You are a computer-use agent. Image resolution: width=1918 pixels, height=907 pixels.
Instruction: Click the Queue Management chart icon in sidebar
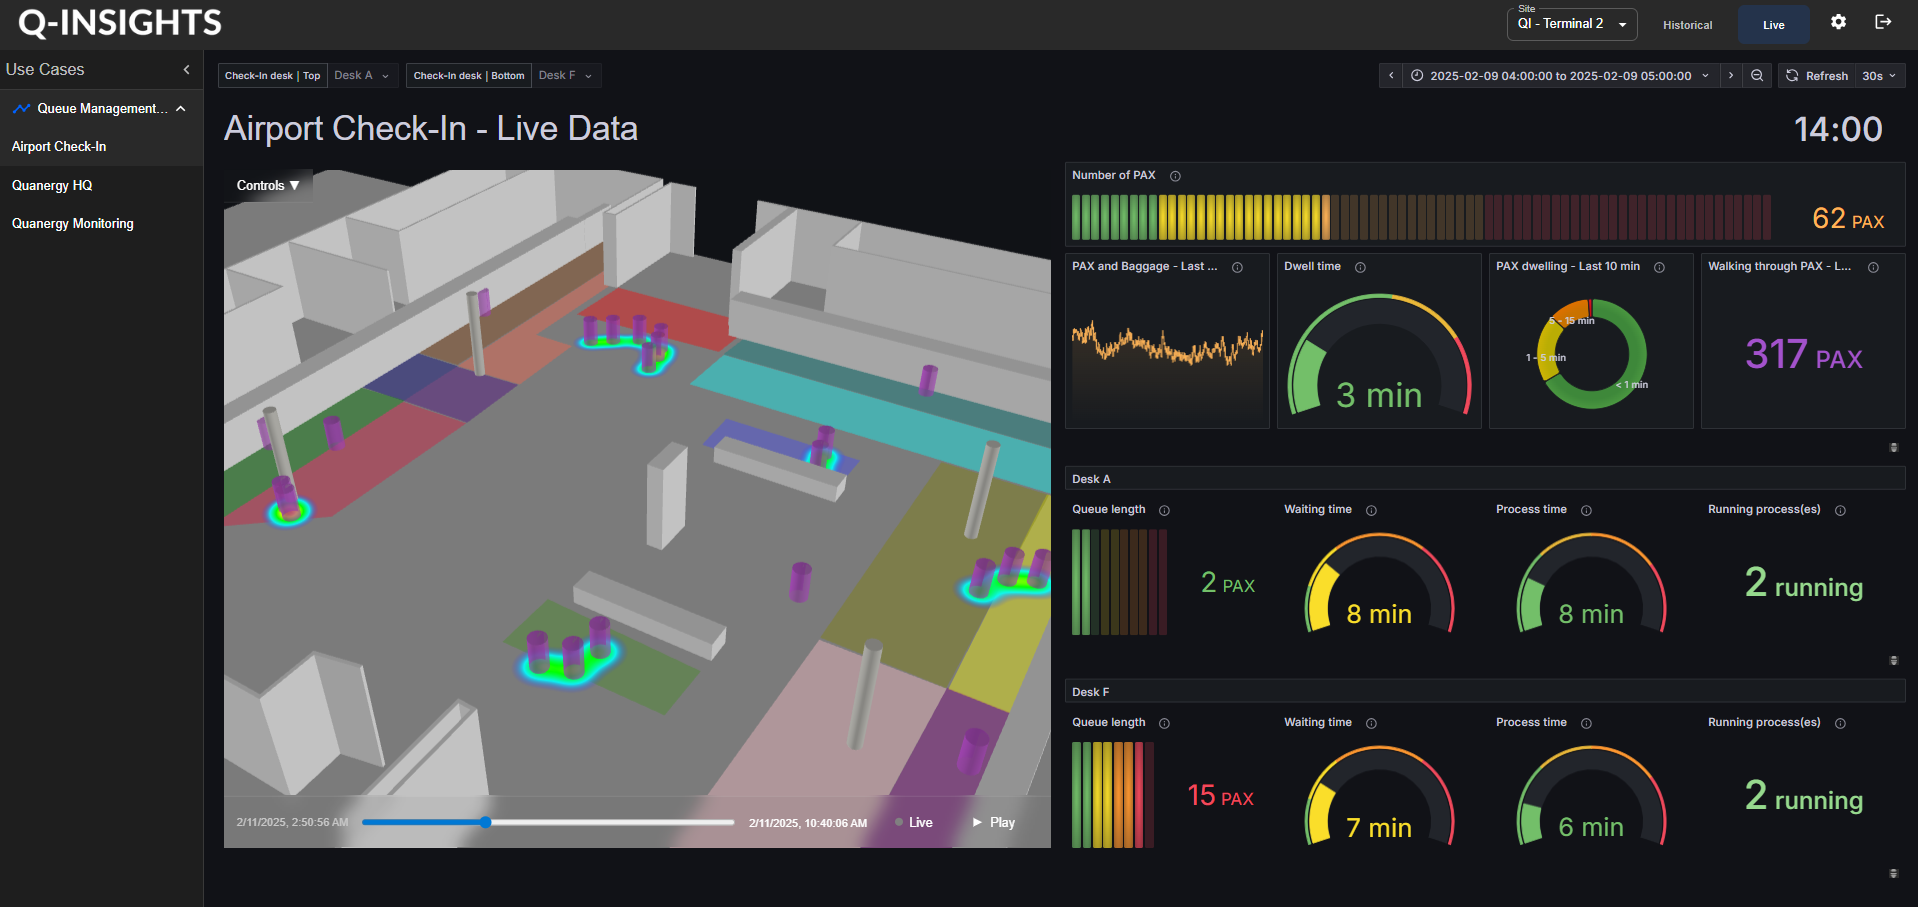pyautogui.click(x=22, y=108)
